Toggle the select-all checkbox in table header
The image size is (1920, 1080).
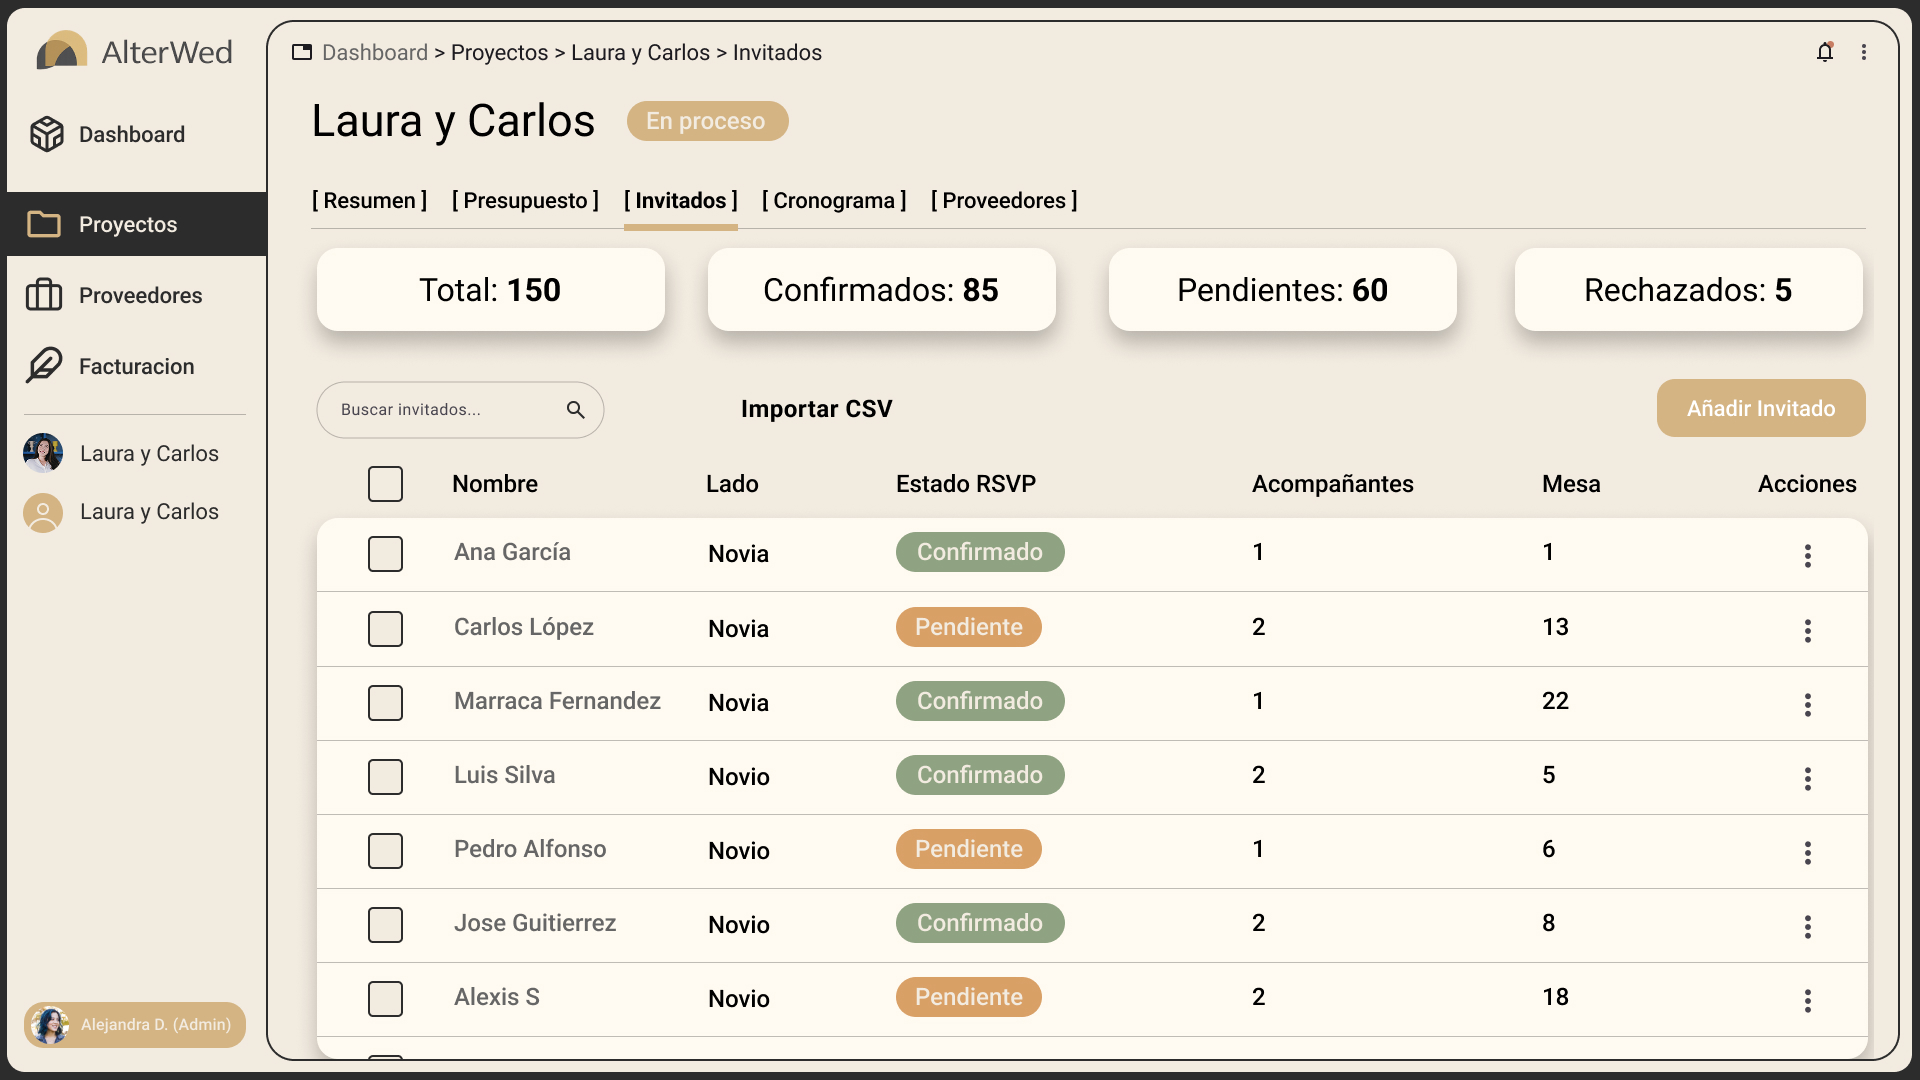[385, 484]
